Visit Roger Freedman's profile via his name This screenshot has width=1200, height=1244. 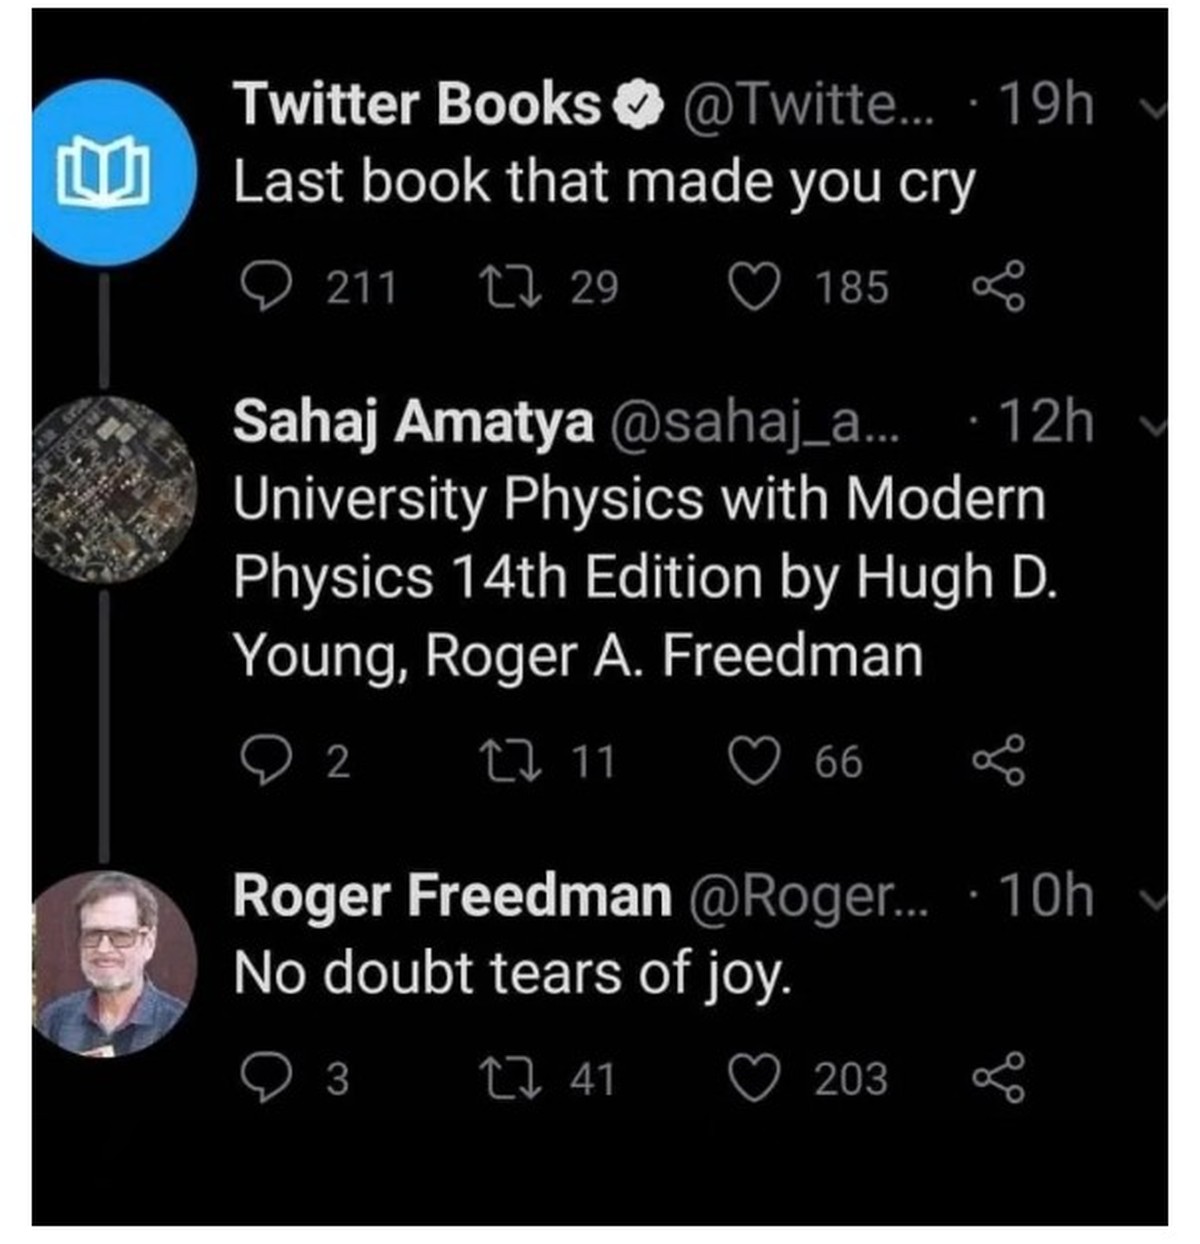[452, 894]
